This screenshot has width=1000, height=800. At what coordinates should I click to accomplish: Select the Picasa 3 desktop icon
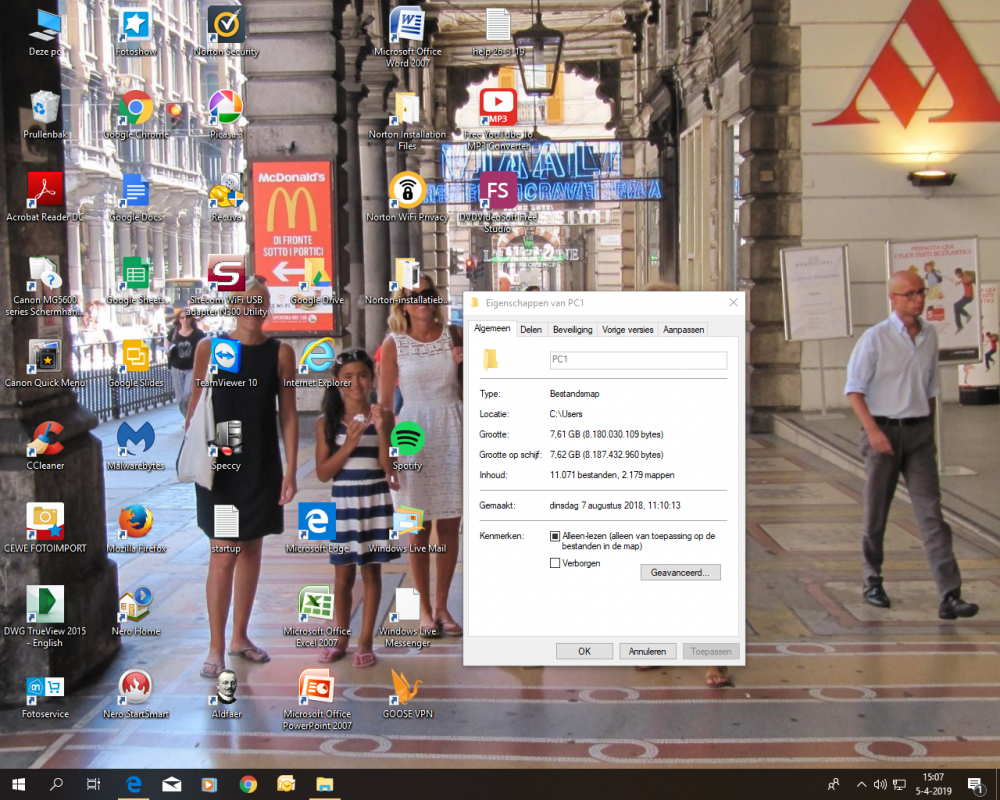[x=226, y=108]
